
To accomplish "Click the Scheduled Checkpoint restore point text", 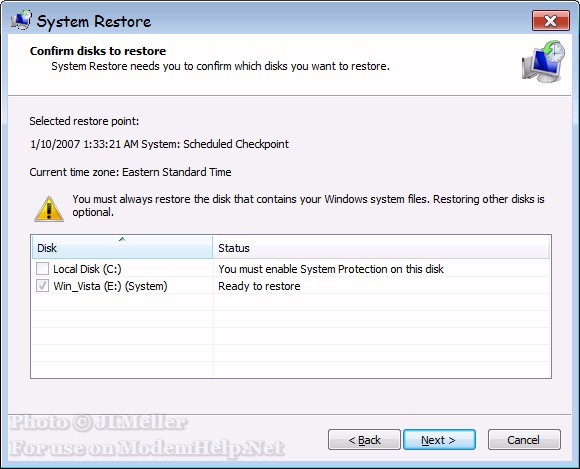I will tap(159, 144).
